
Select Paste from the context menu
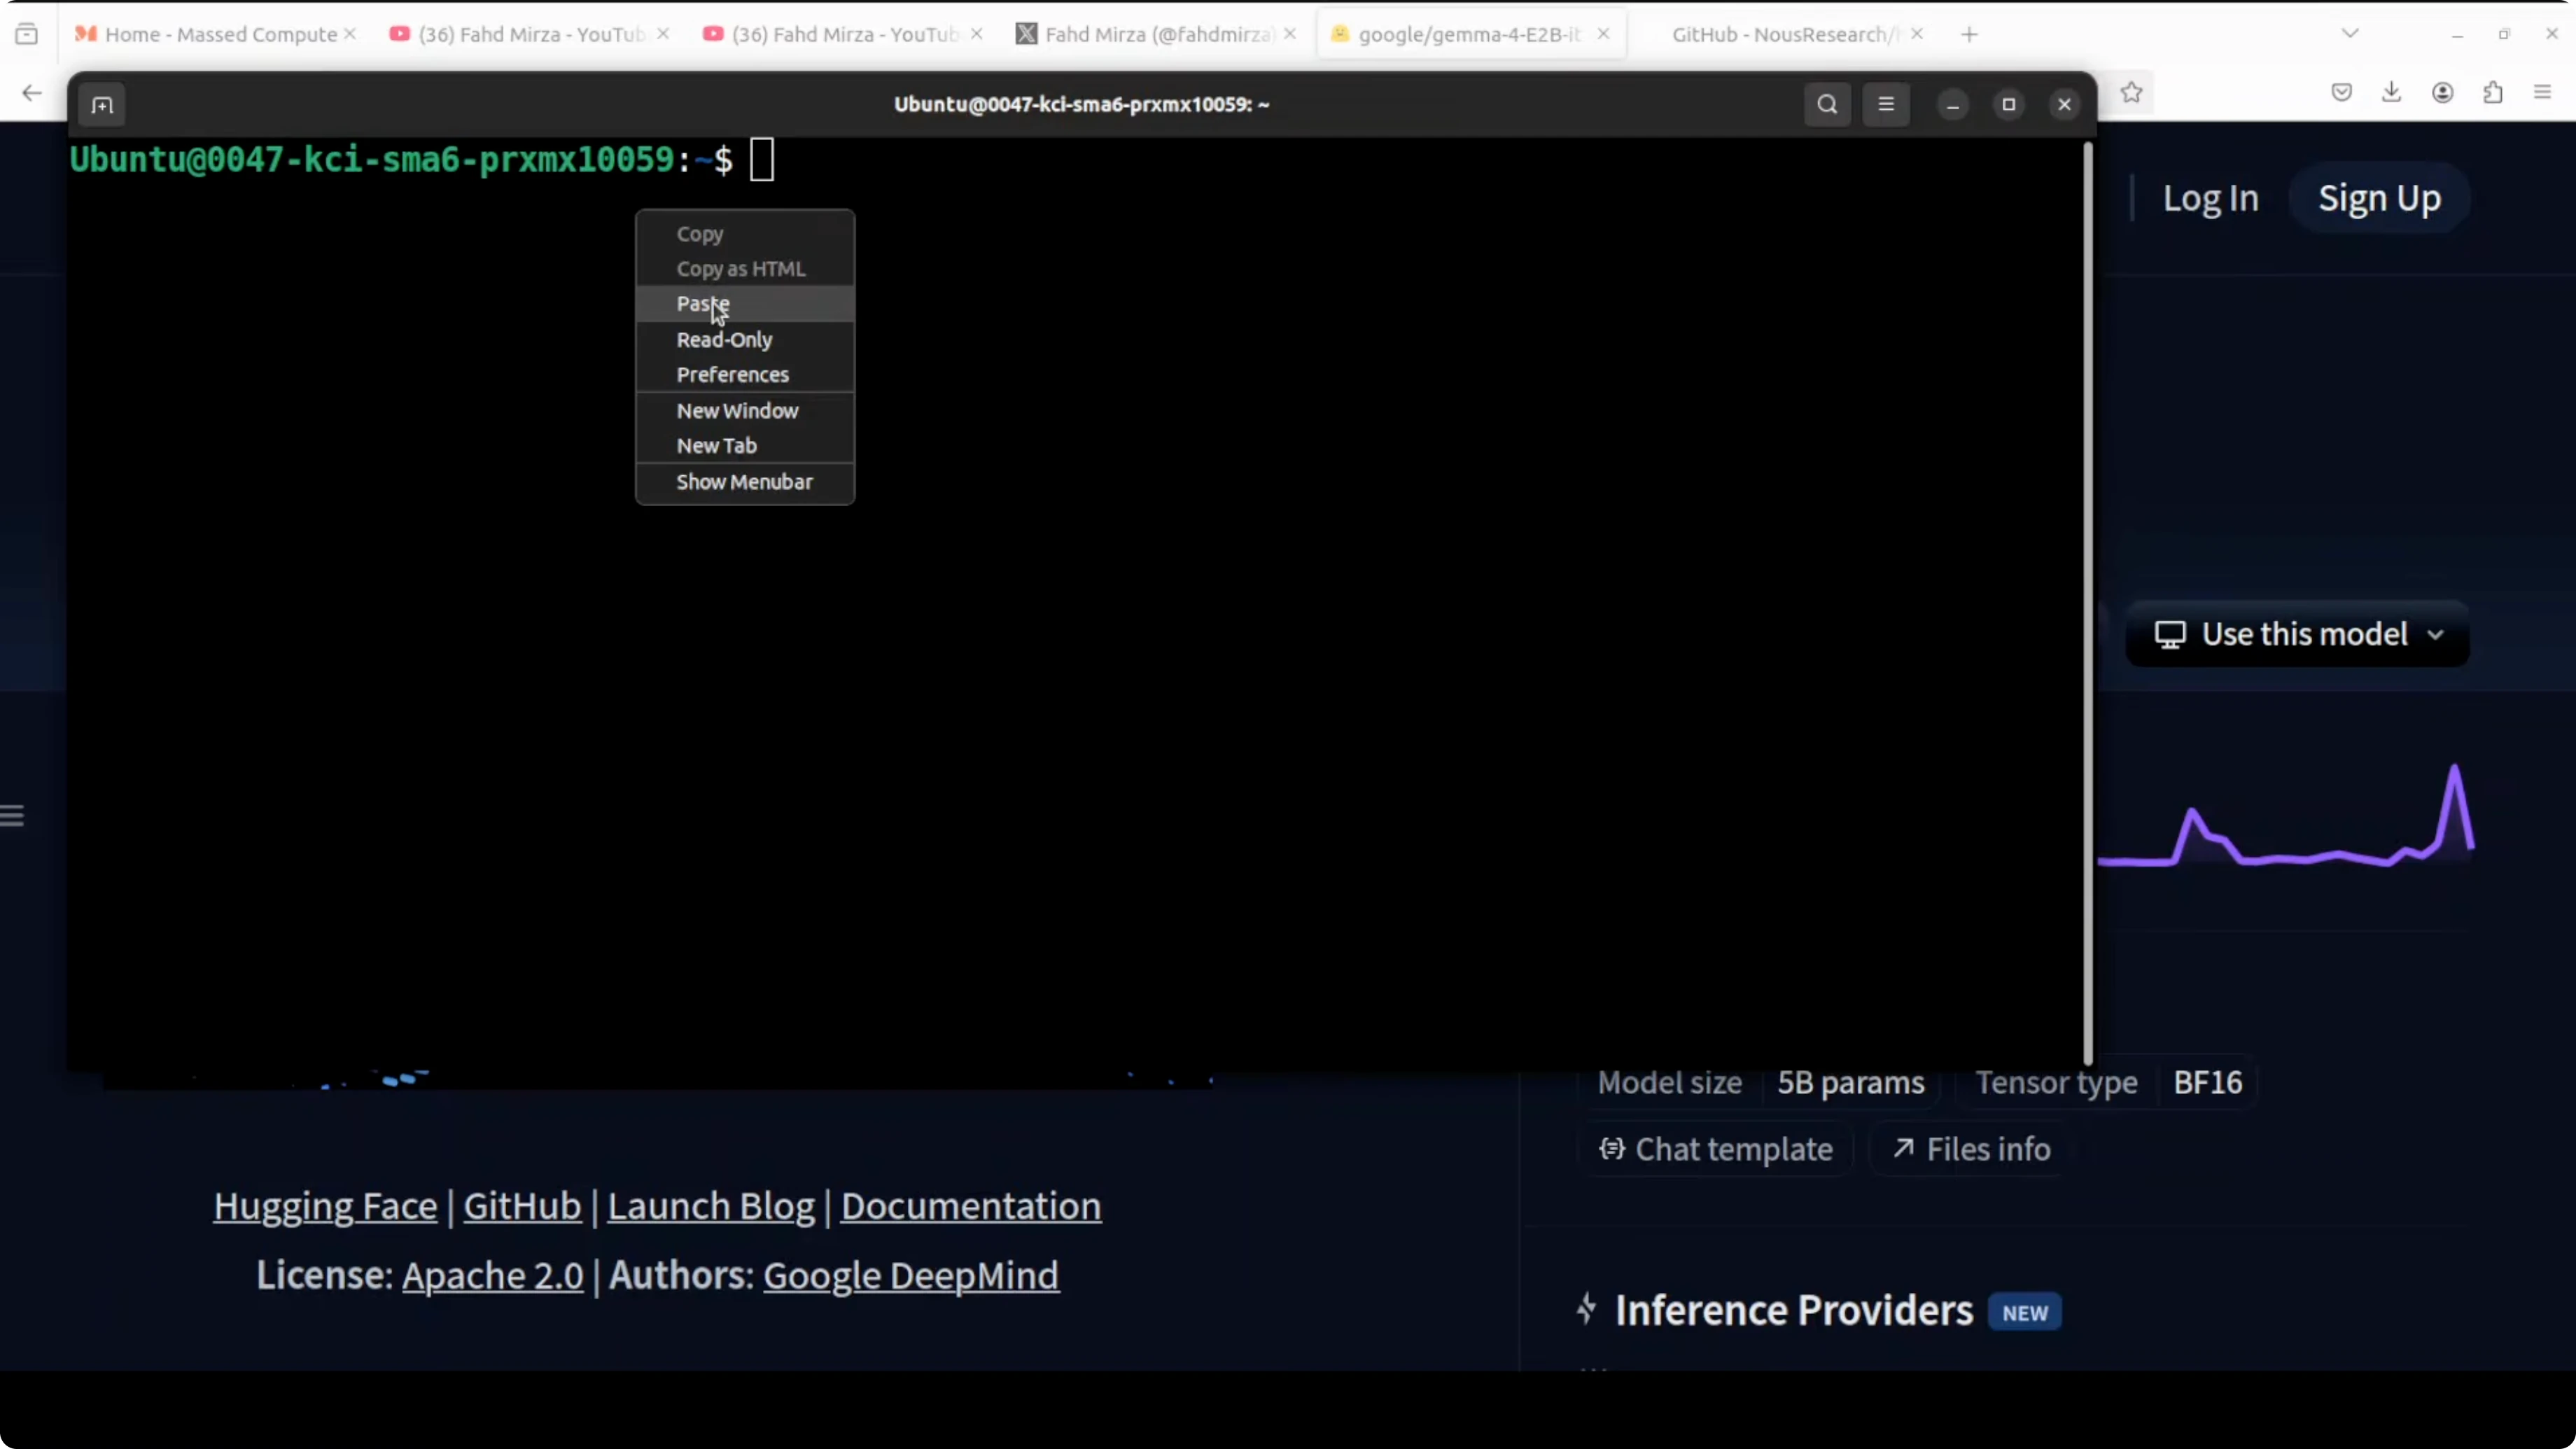703,304
